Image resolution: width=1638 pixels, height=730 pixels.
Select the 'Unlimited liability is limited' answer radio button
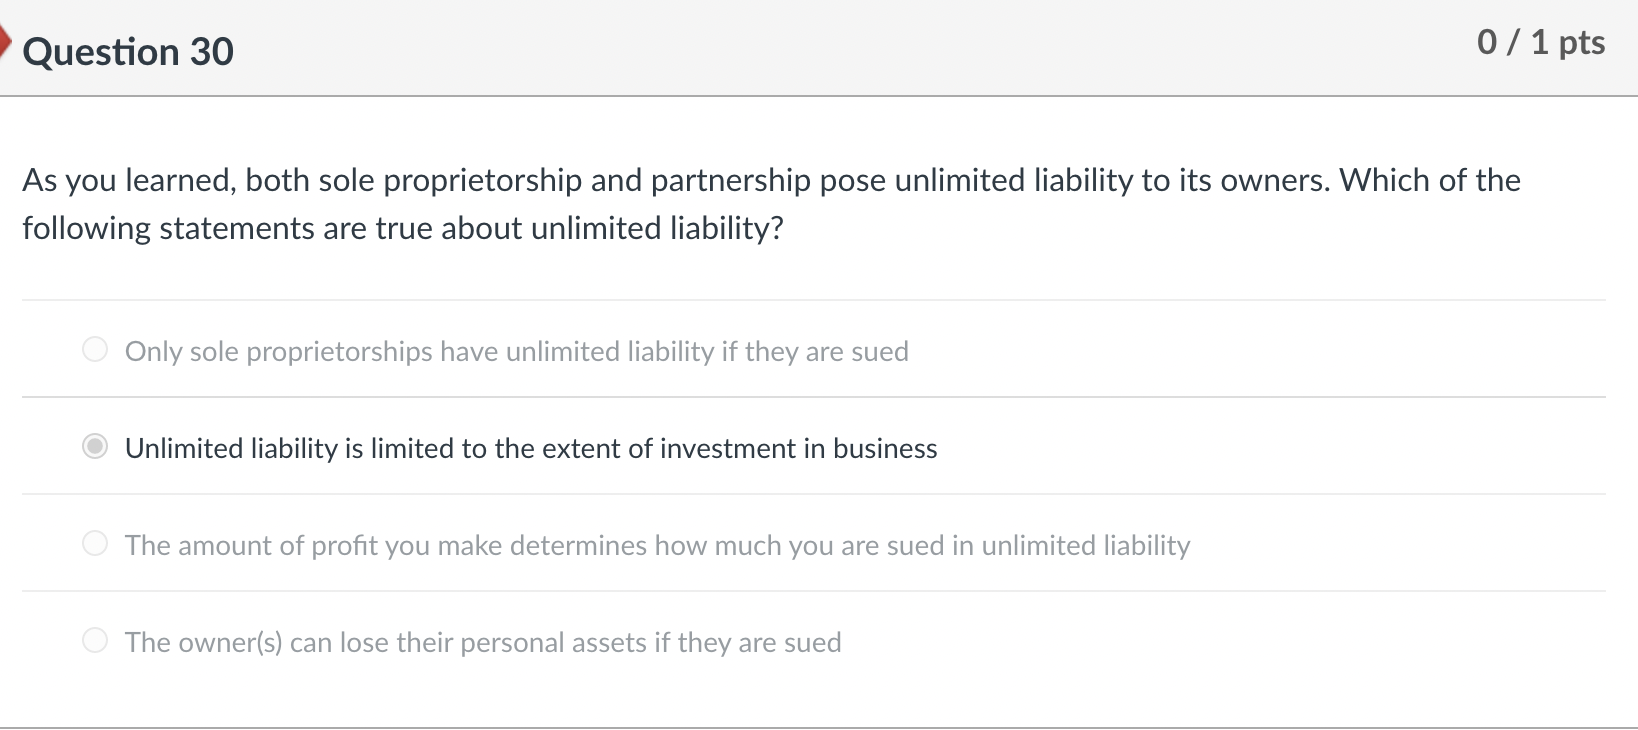(95, 446)
